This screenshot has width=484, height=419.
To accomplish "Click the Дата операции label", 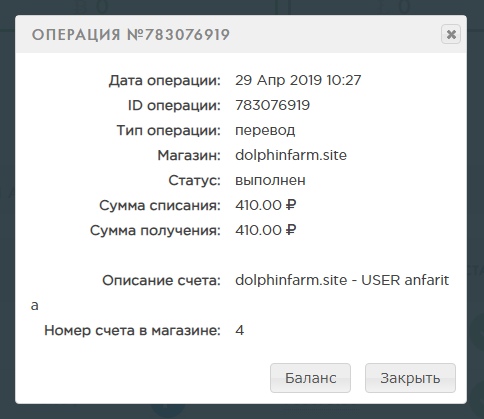I will pos(165,81).
